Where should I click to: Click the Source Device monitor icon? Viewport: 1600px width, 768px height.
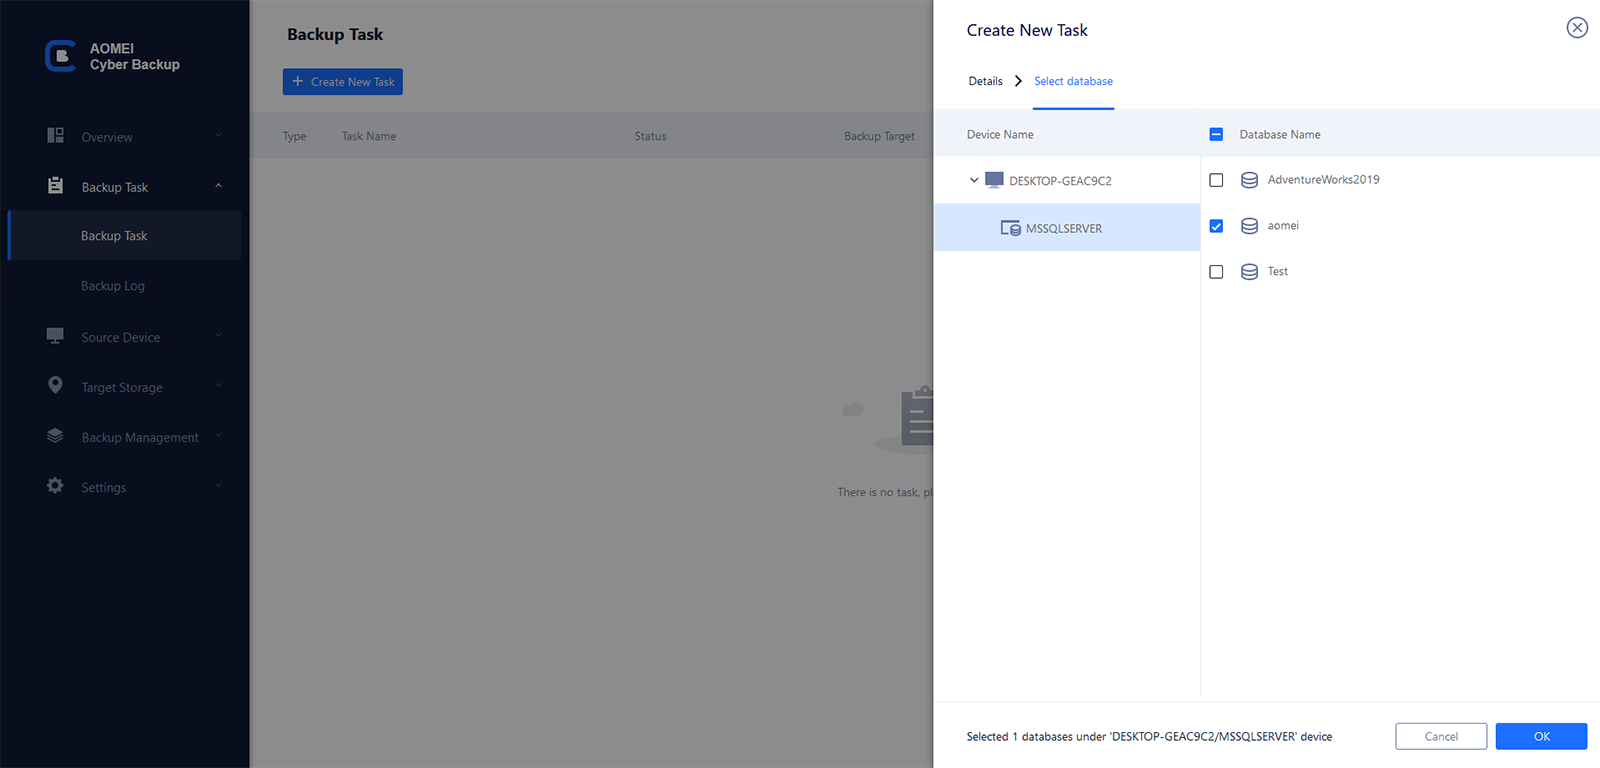[x=55, y=335]
